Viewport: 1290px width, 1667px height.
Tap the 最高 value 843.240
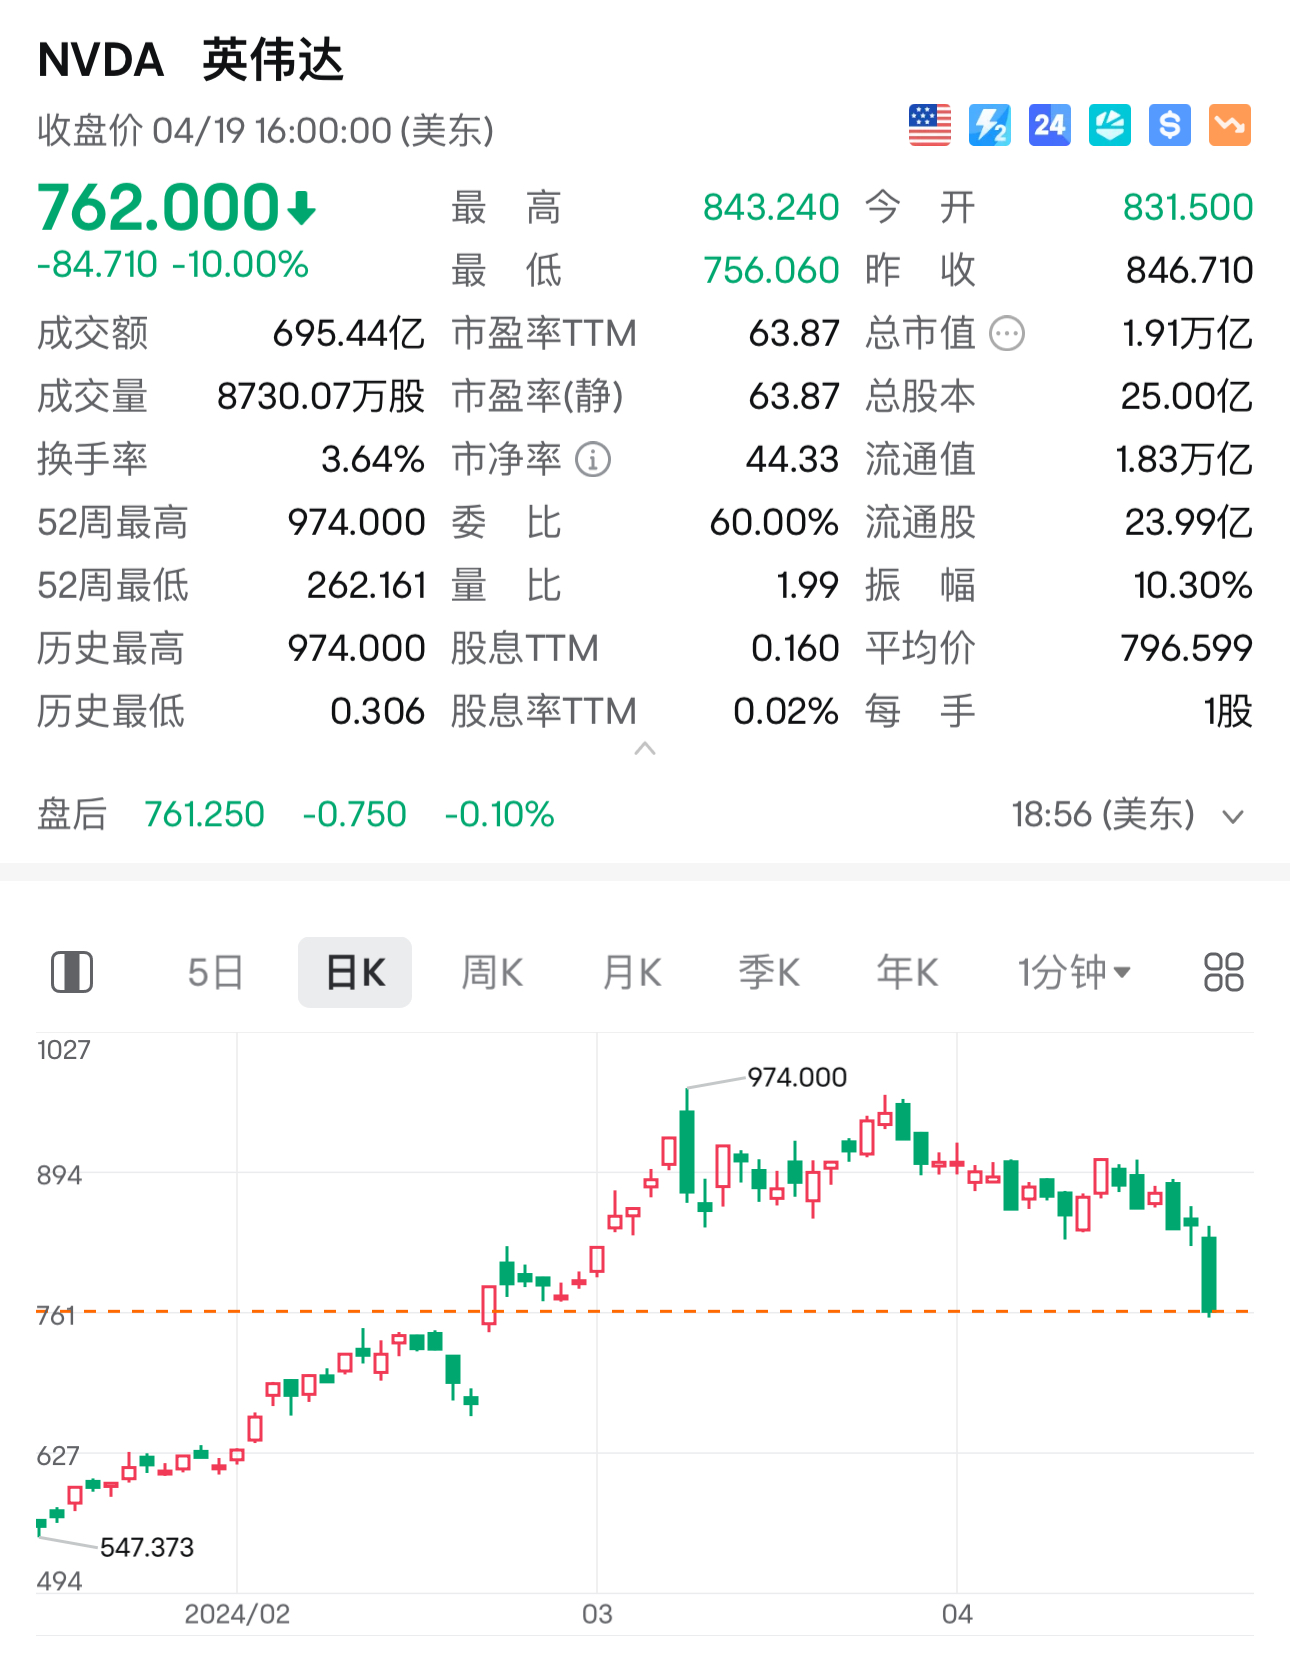771,208
